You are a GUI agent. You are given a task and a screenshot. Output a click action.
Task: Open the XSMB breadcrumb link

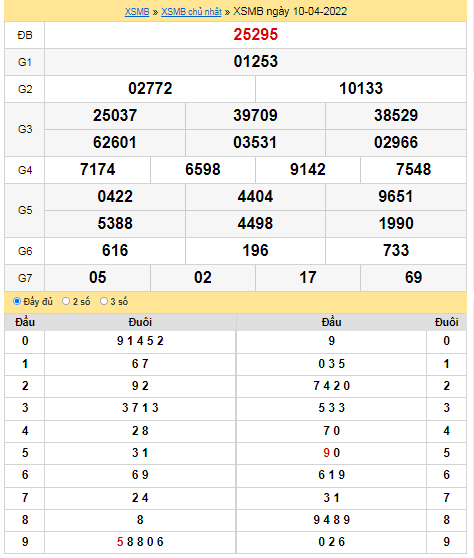(137, 11)
